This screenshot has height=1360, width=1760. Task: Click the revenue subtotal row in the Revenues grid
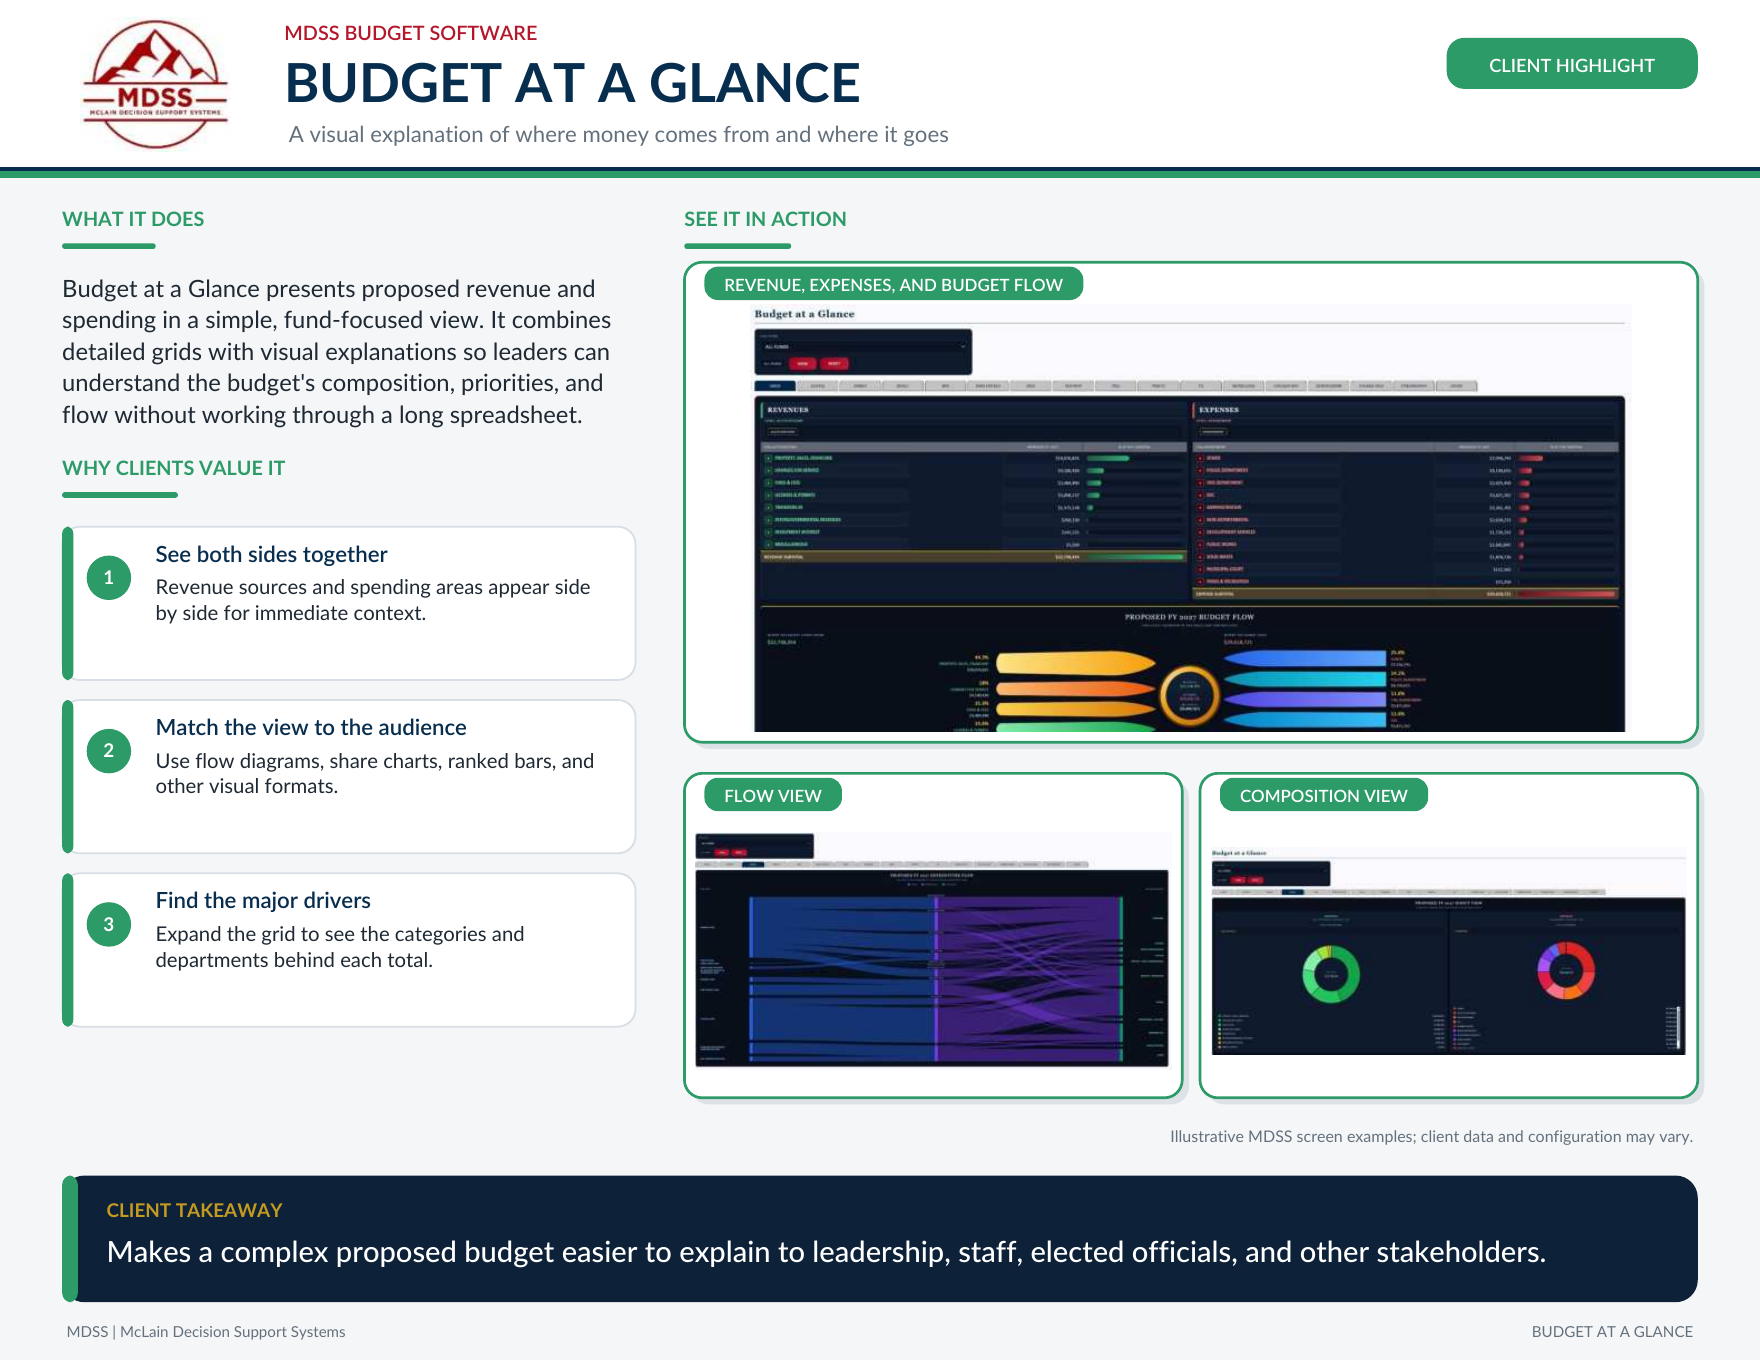click(972, 557)
